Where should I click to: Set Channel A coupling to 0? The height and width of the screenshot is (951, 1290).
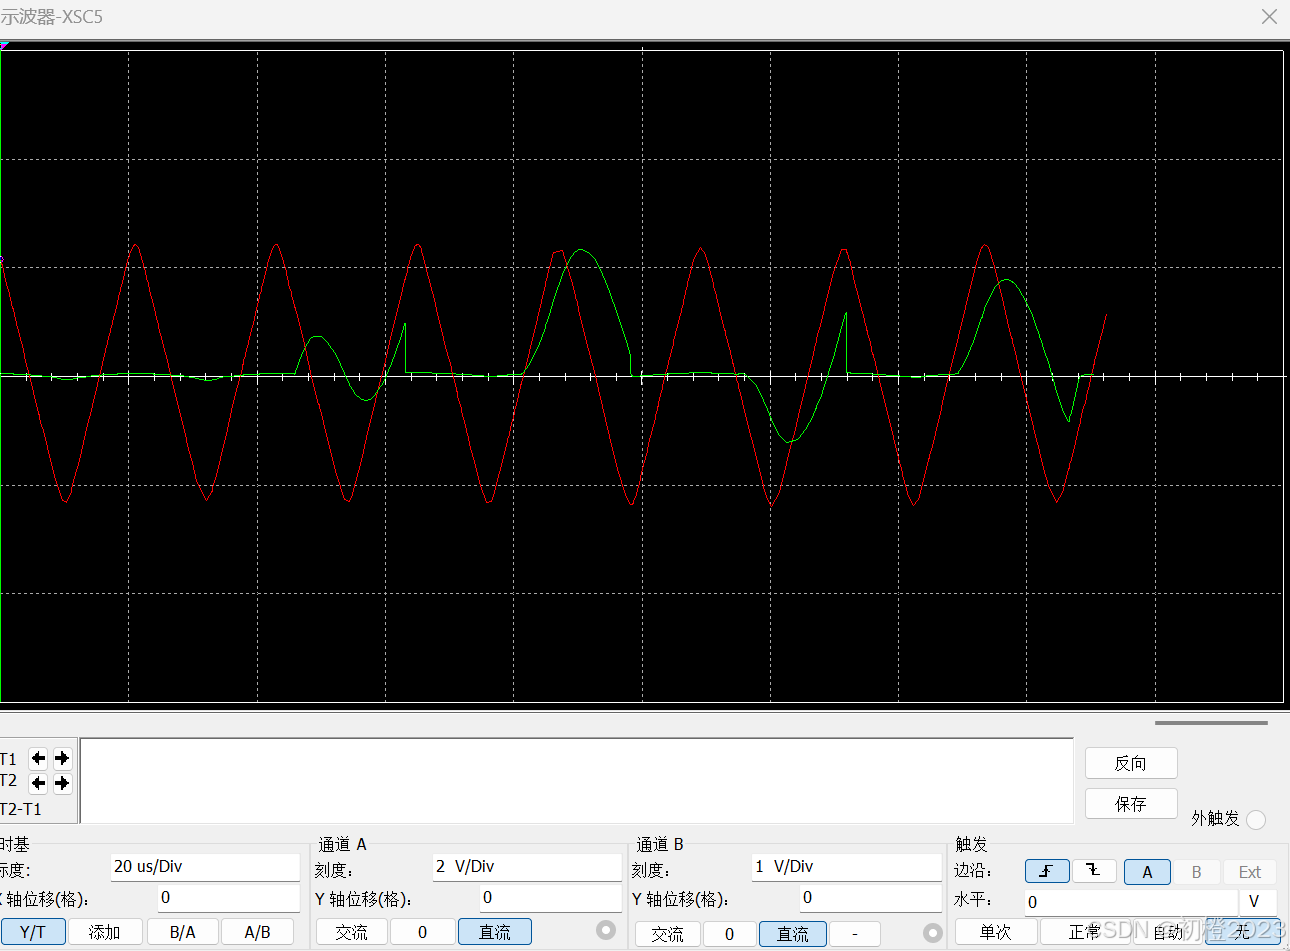click(422, 932)
